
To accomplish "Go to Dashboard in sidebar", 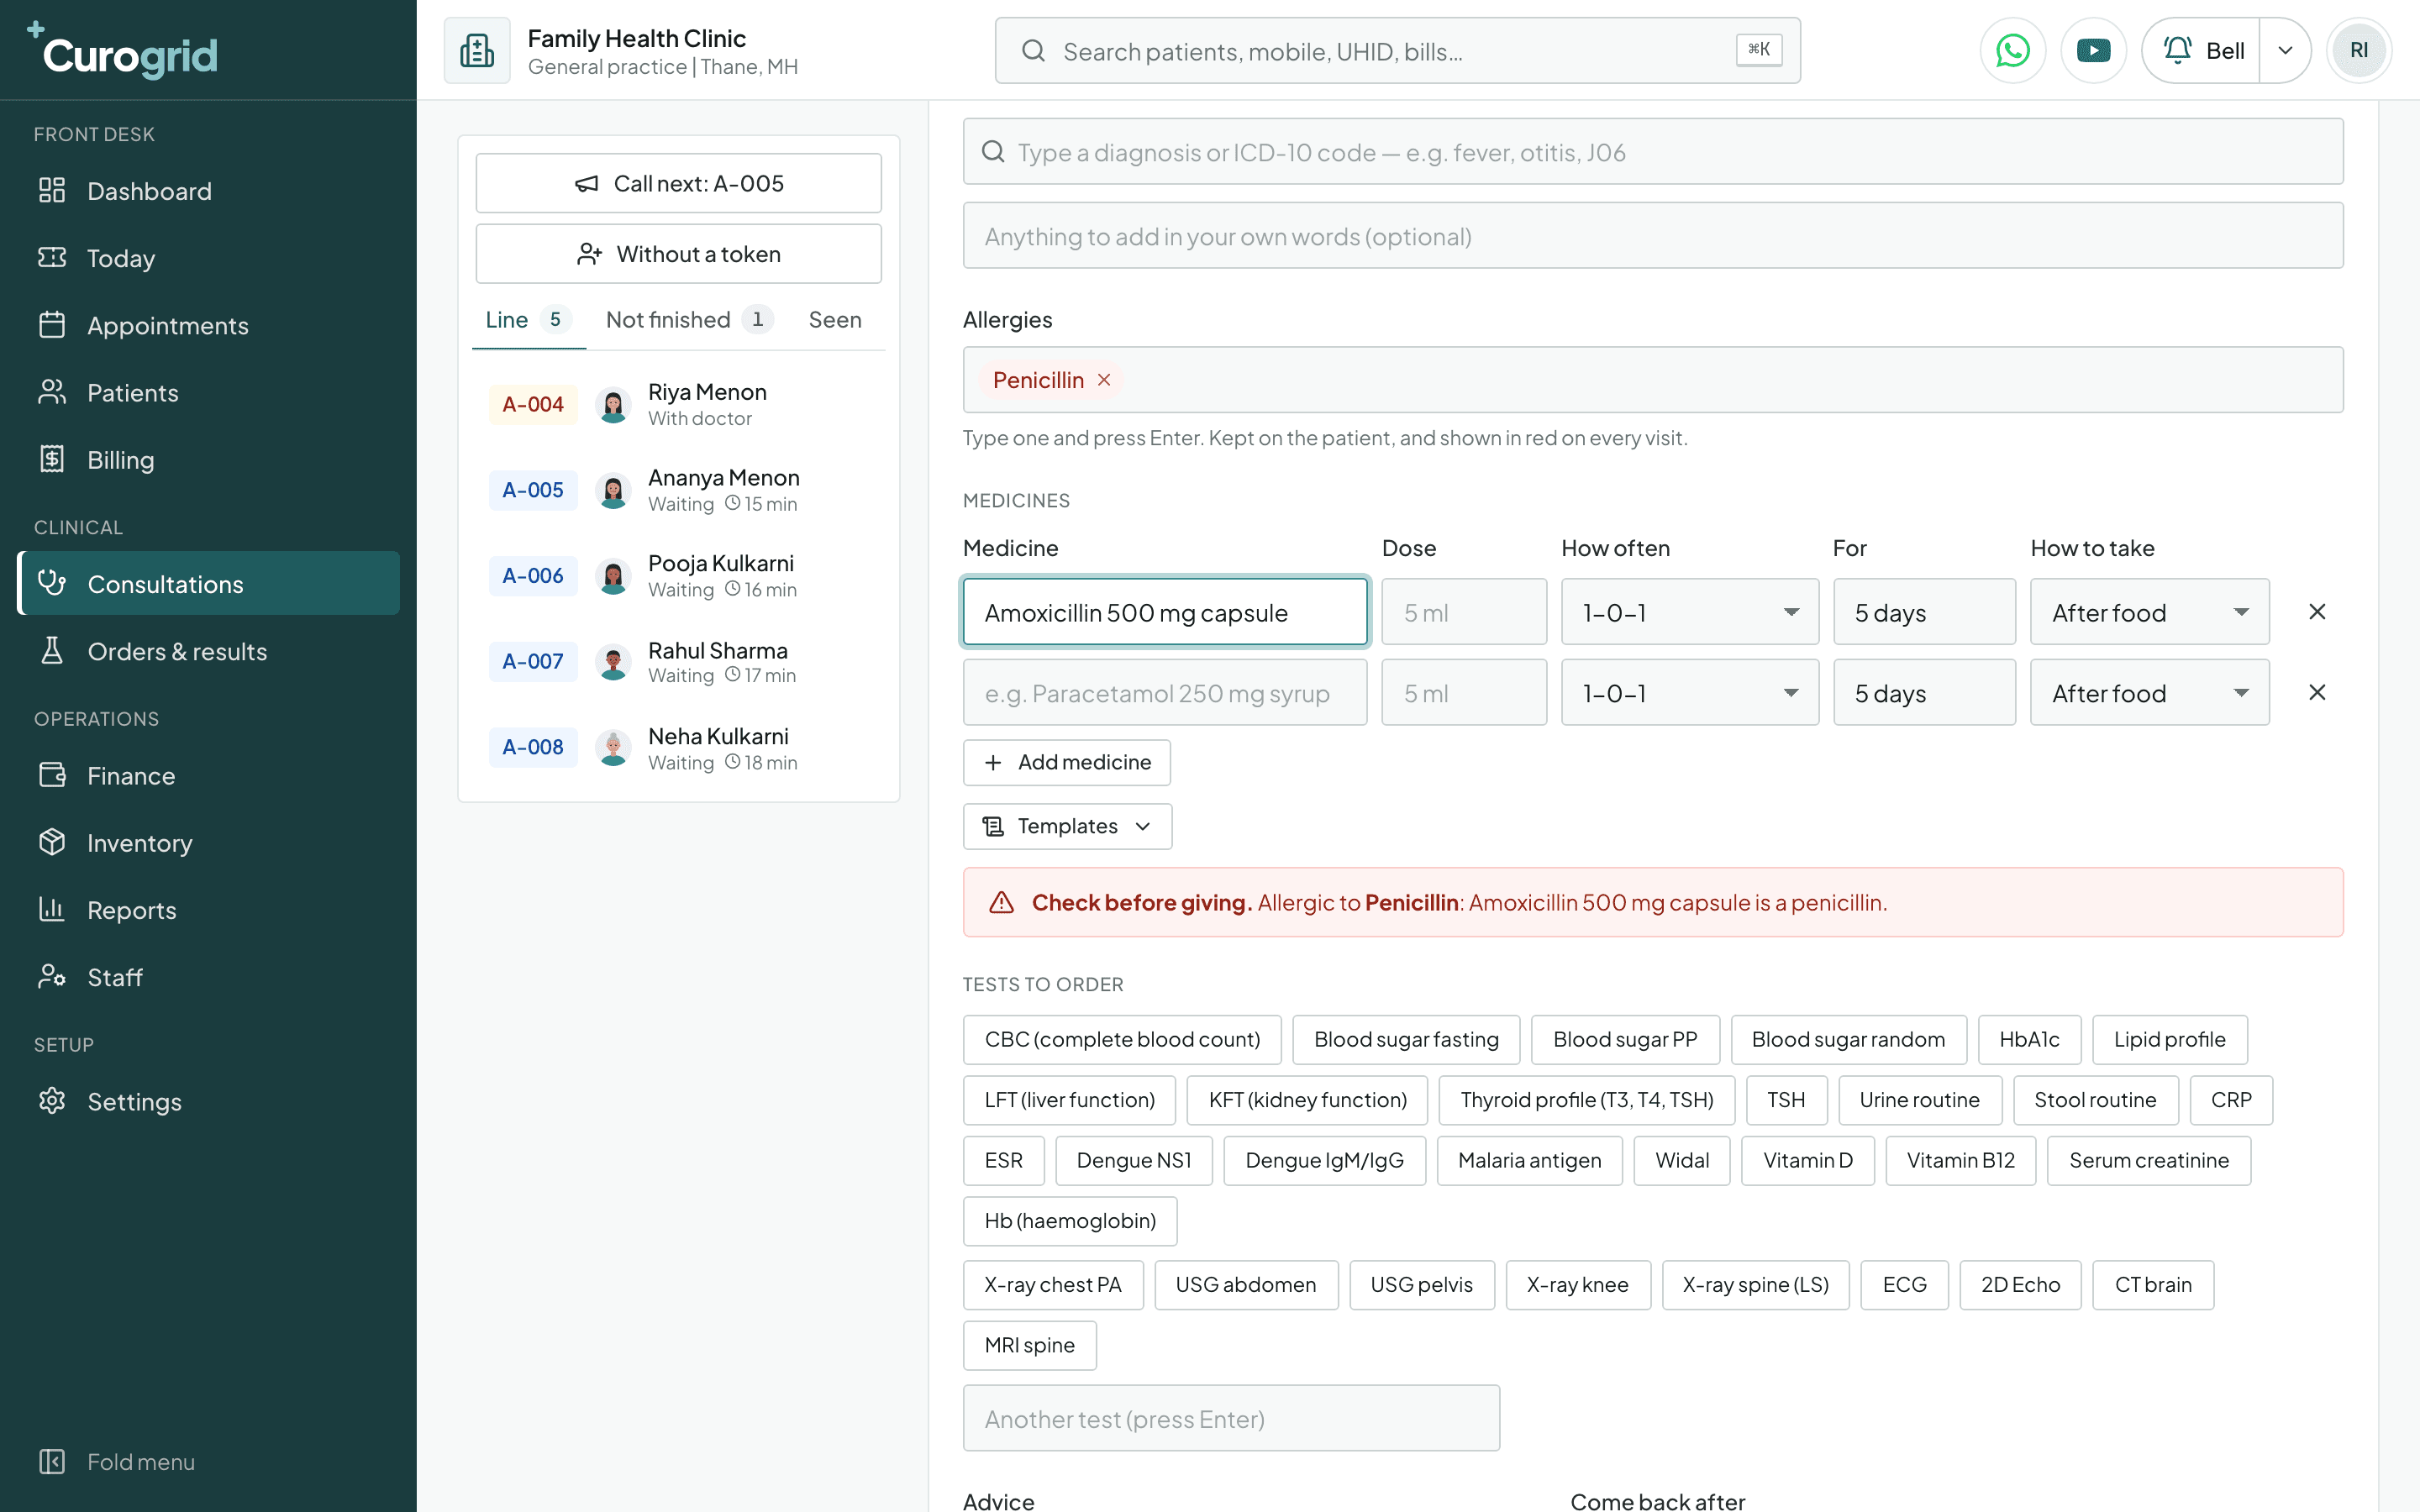I will click(208, 191).
